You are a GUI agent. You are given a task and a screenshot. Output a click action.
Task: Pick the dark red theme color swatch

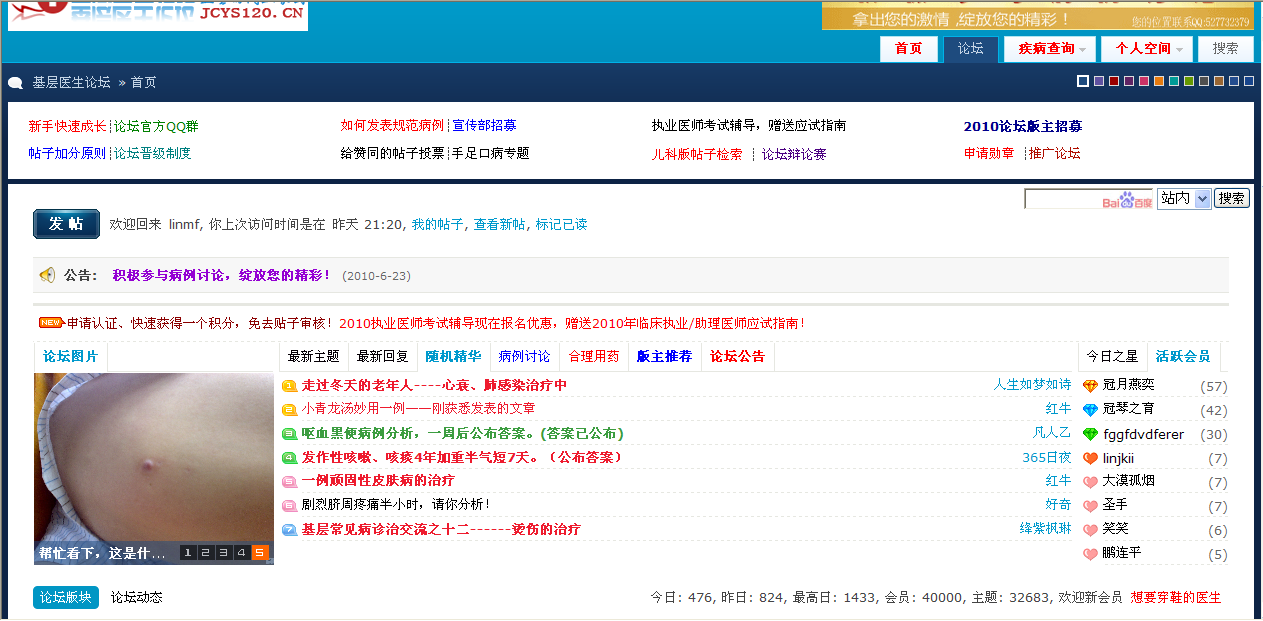coord(1114,81)
